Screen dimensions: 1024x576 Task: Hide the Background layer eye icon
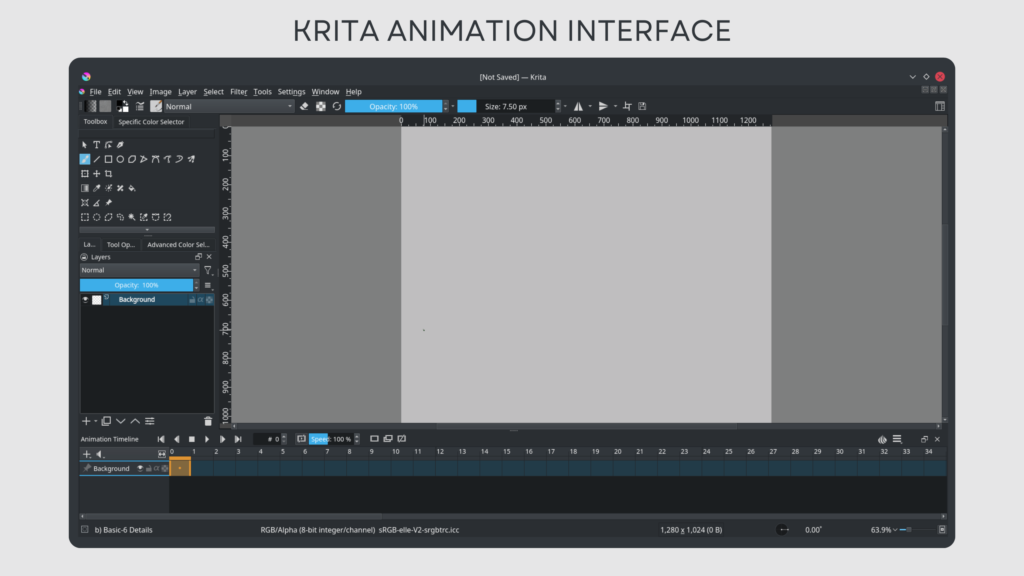pos(85,299)
